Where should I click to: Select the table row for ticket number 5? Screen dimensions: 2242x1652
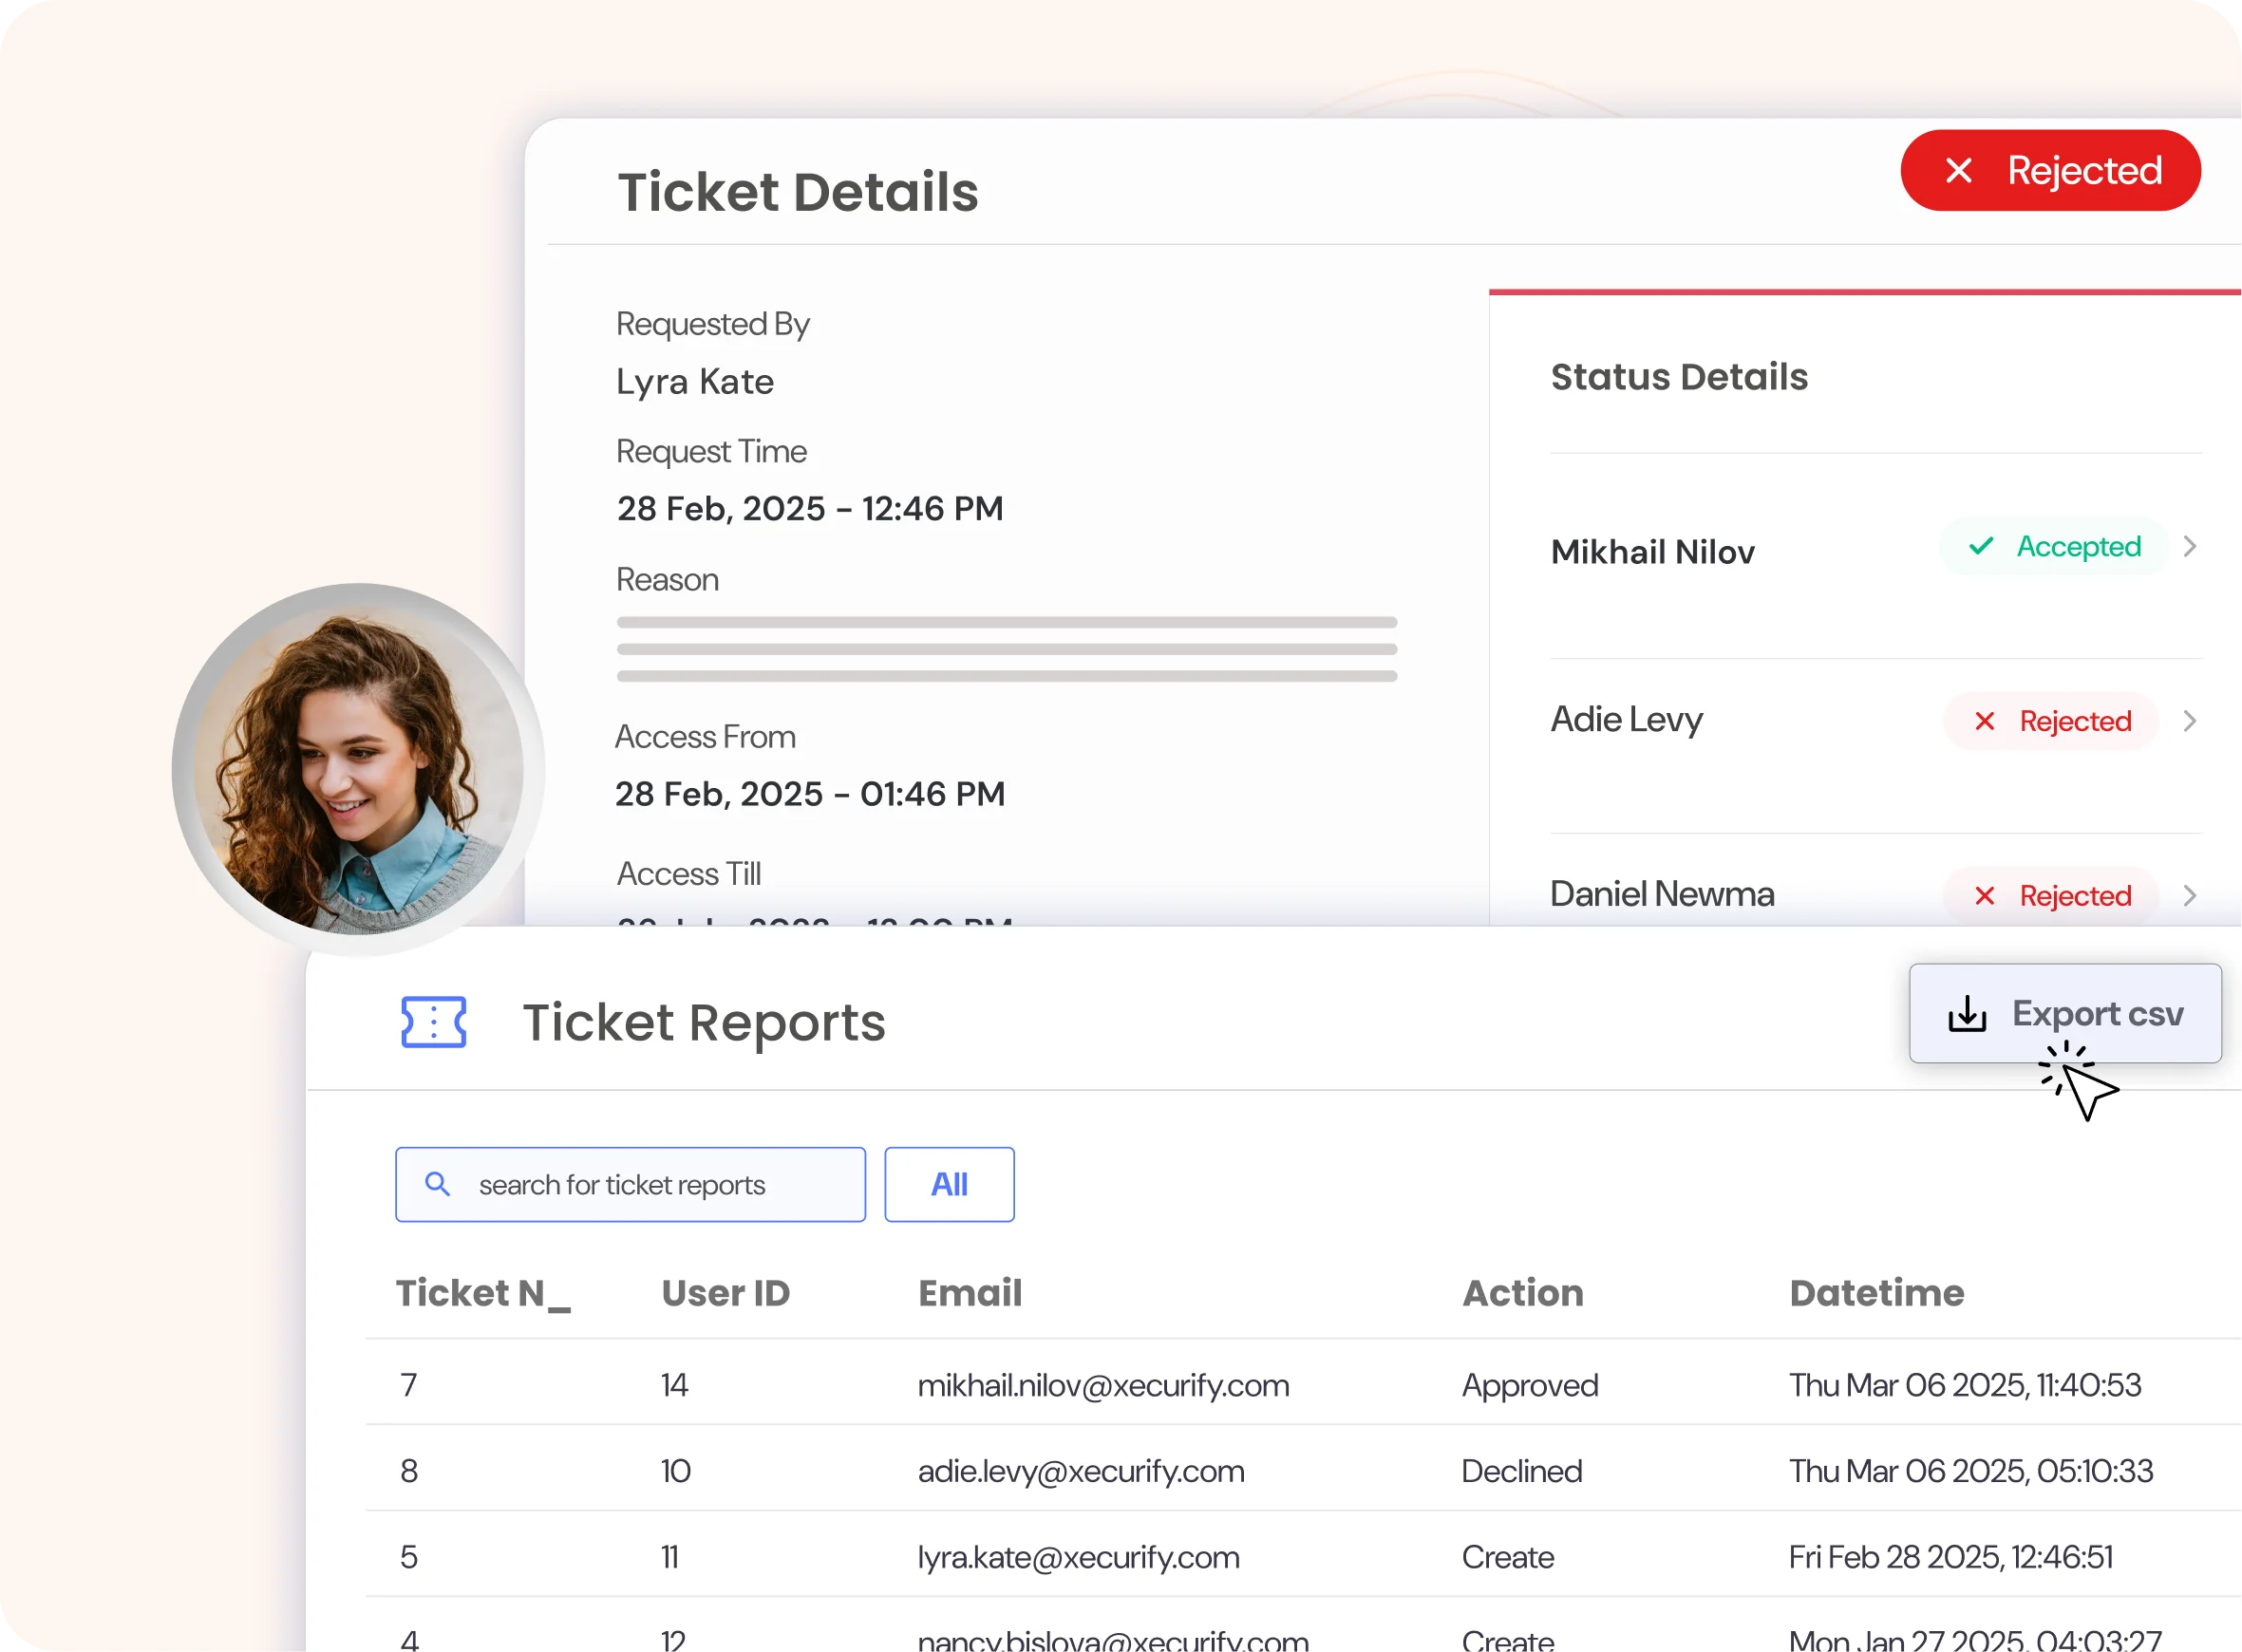point(1100,1556)
